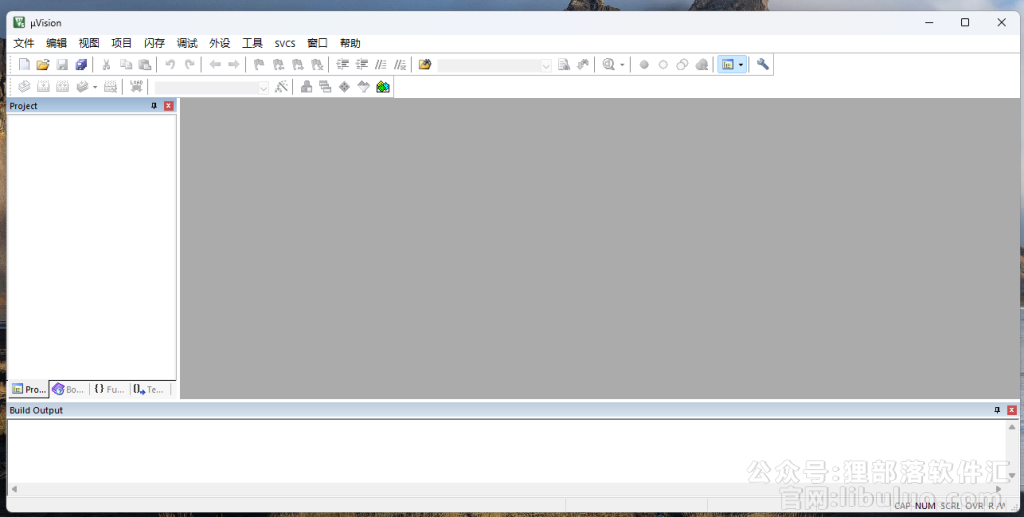
Task: Toggle auto-hide pin on Project panel
Action: [x=154, y=106]
